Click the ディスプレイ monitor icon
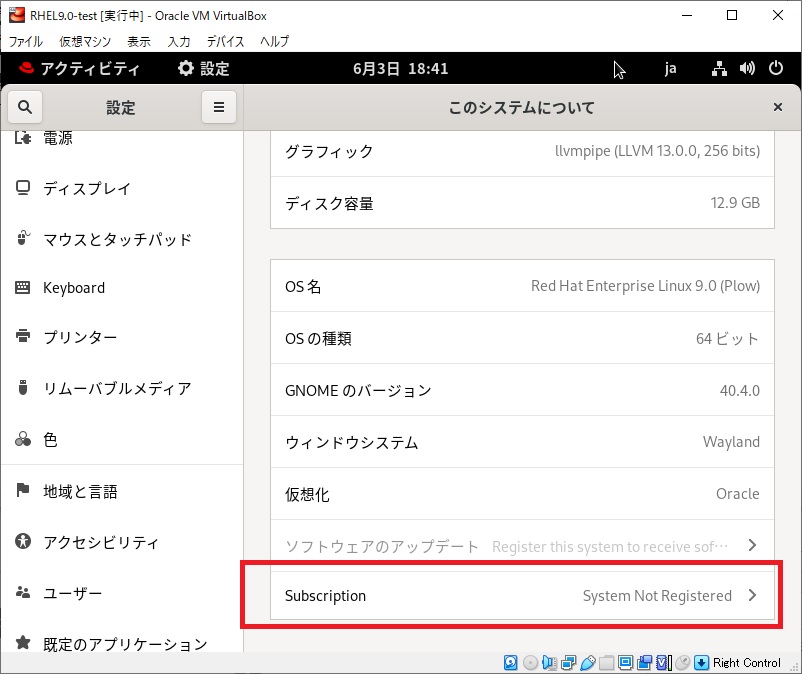The width and height of the screenshot is (802, 674). [x=23, y=188]
